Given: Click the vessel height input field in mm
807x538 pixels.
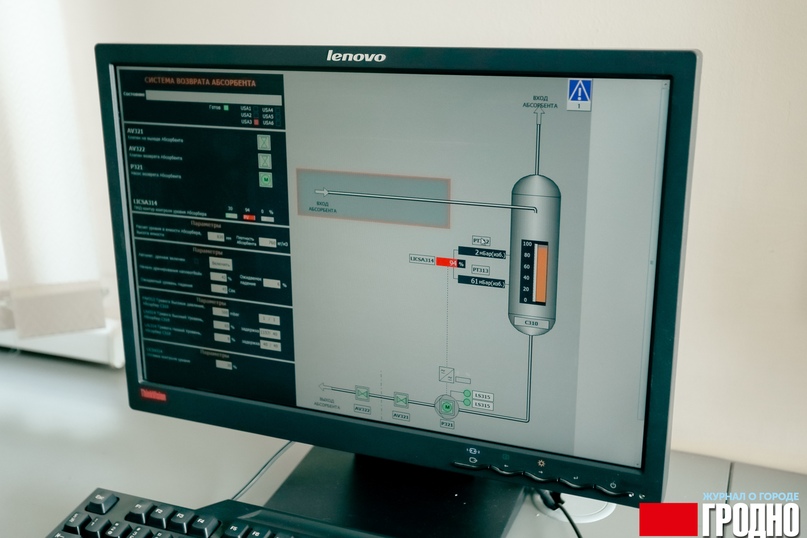Looking at the screenshot, I should [x=216, y=237].
